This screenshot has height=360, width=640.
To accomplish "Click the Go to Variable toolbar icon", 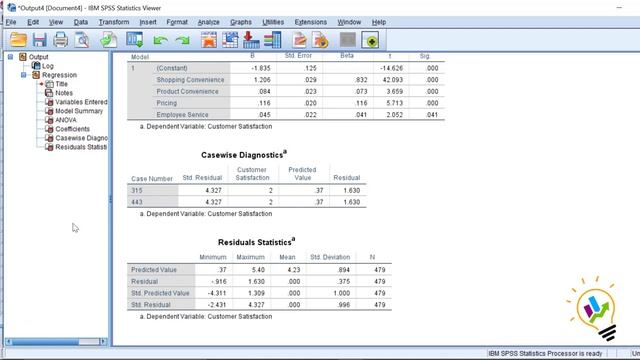I will click(251, 40).
